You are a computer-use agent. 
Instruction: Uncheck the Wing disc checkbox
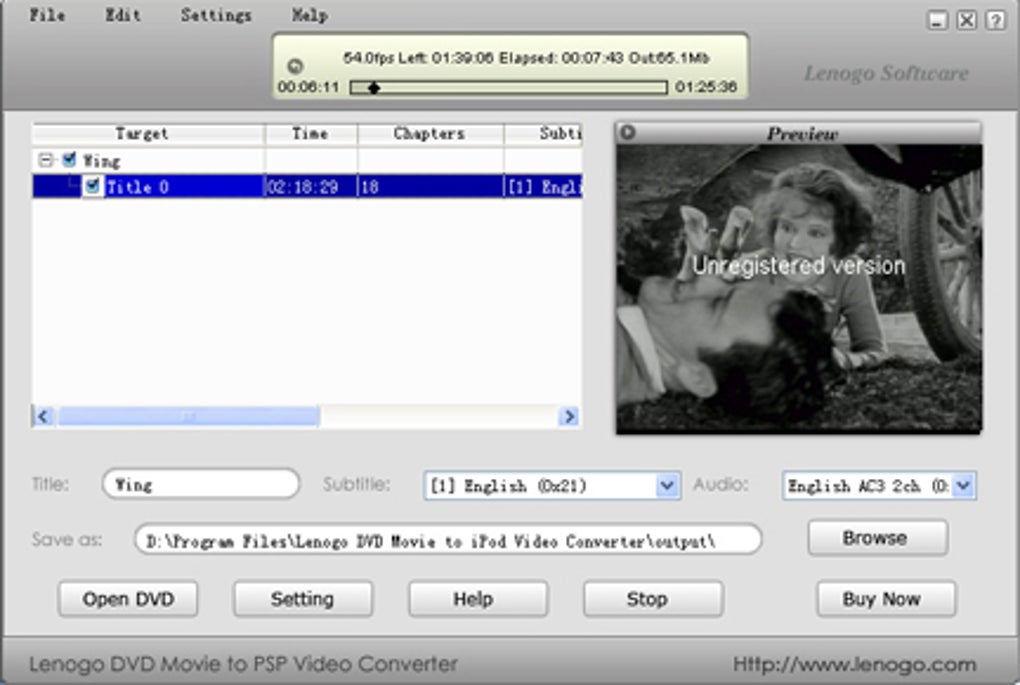click(x=69, y=159)
